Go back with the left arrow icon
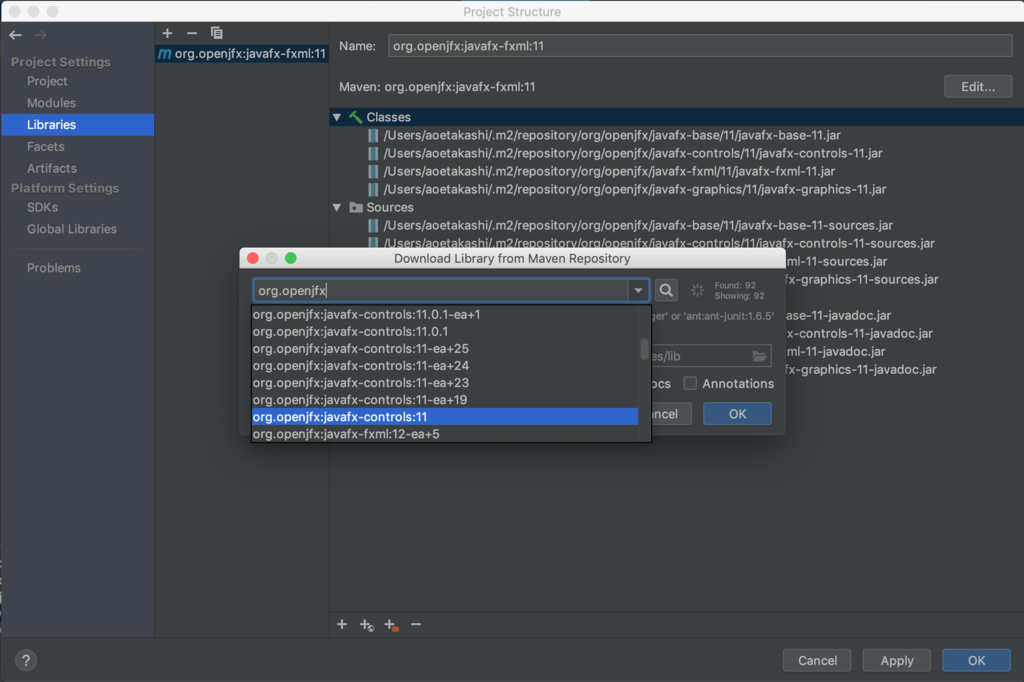 16,35
